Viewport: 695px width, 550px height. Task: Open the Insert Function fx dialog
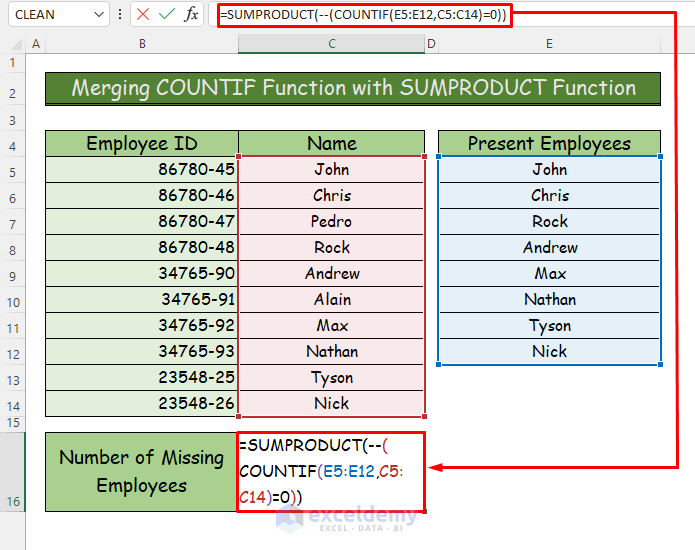(191, 14)
